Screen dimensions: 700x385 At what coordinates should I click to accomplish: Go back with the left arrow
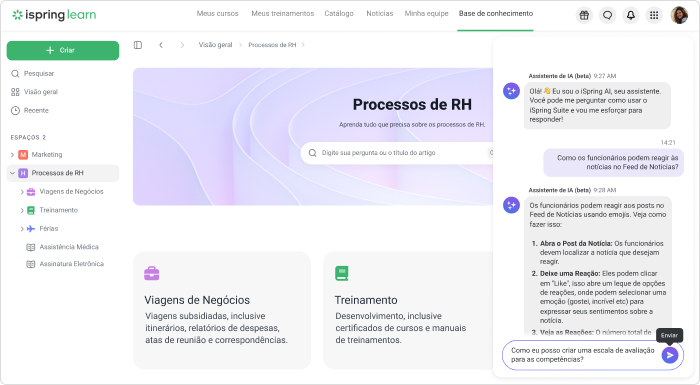(161, 45)
